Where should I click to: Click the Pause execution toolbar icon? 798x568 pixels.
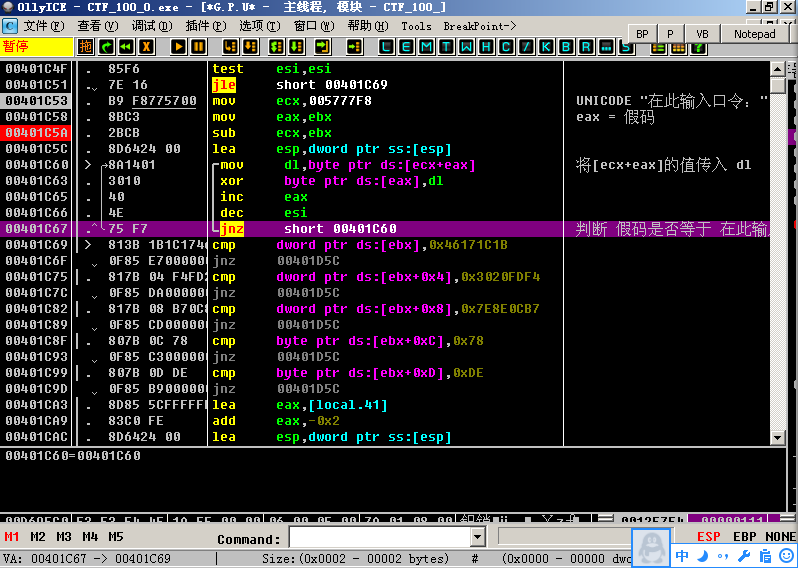click(x=199, y=46)
